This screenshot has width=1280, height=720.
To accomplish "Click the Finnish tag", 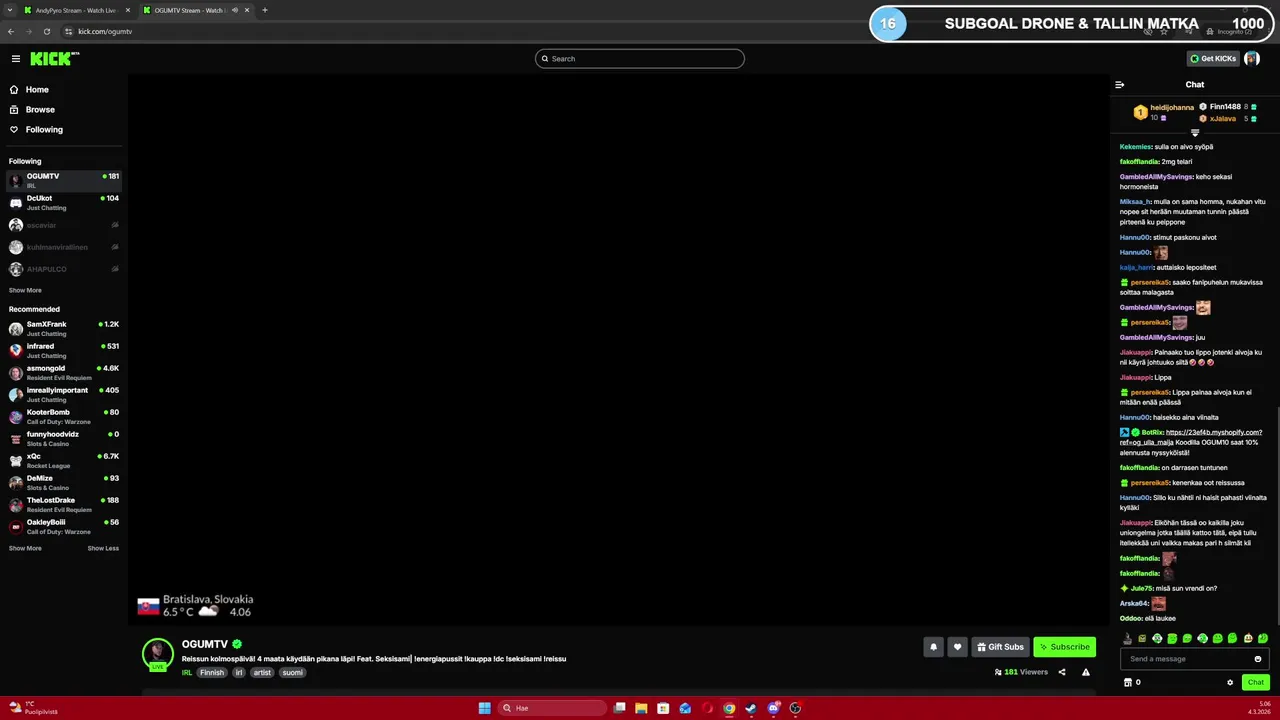I will [212, 673].
